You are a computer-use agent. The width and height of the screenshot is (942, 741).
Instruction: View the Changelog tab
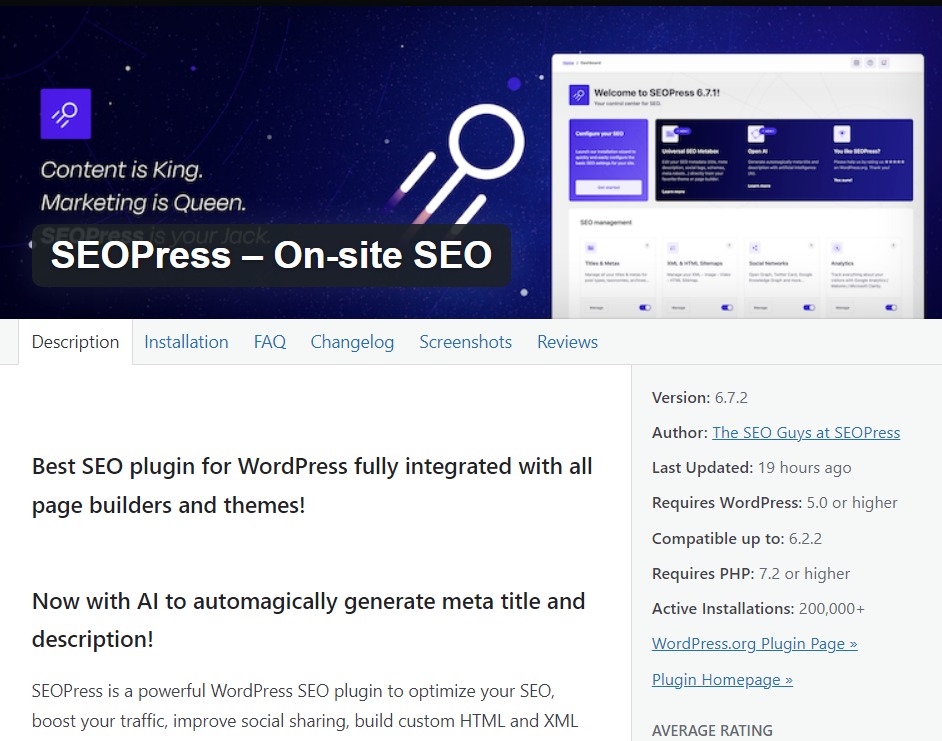pos(352,342)
